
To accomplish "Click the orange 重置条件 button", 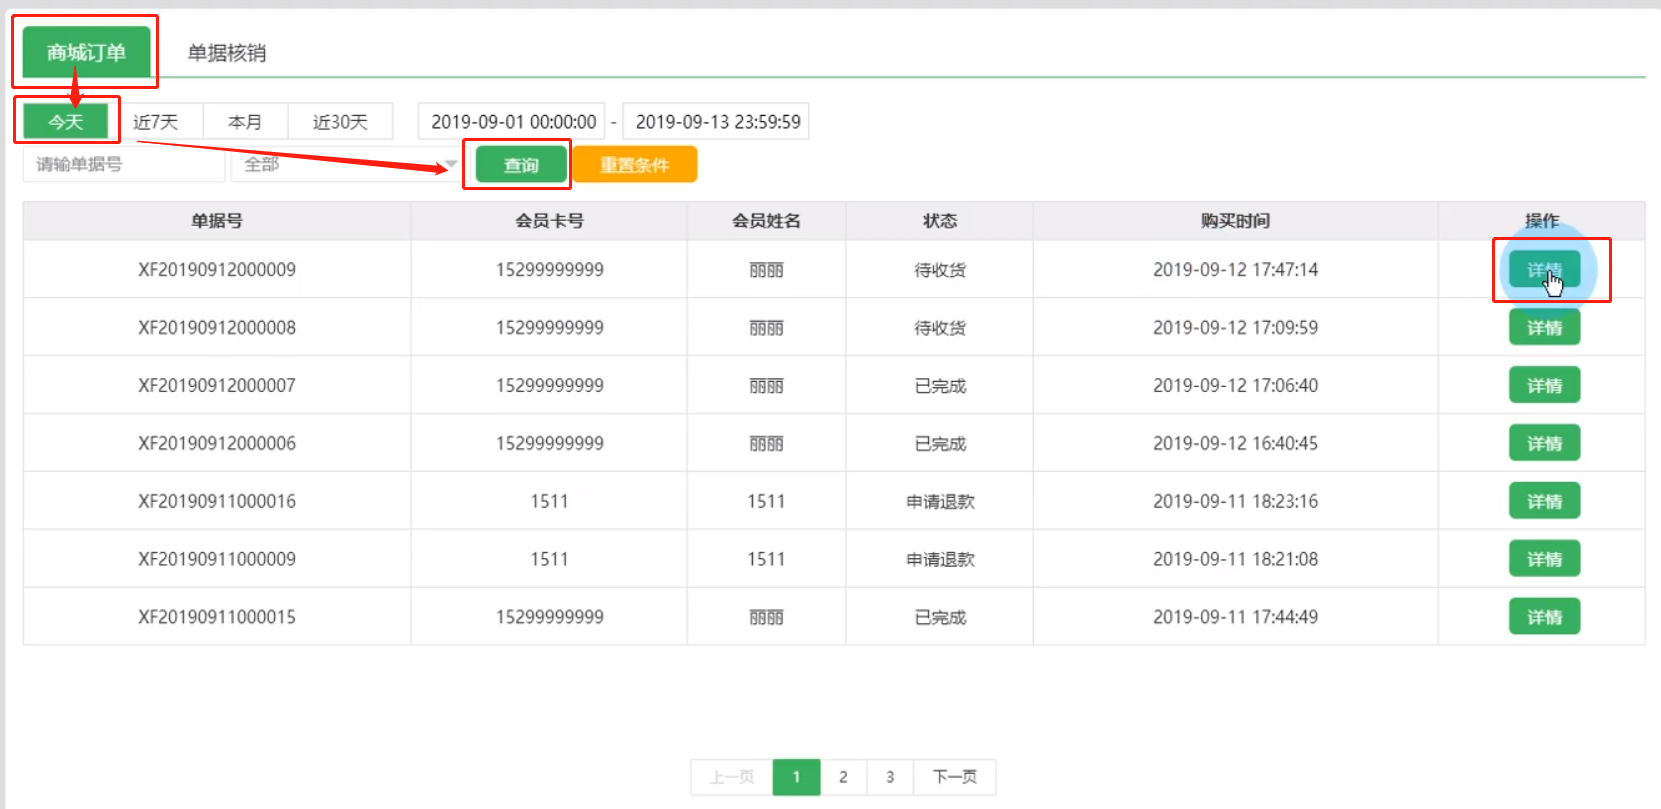I will coord(634,165).
